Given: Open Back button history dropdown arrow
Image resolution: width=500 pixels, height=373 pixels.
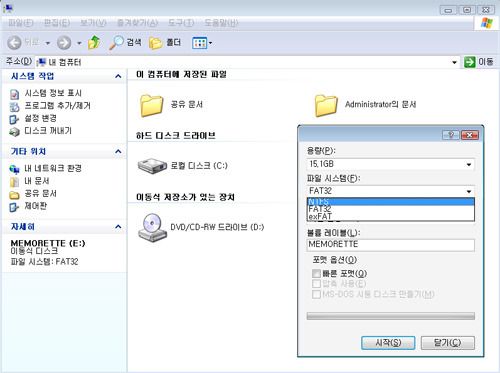Looking at the screenshot, I should (x=47, y=43).
